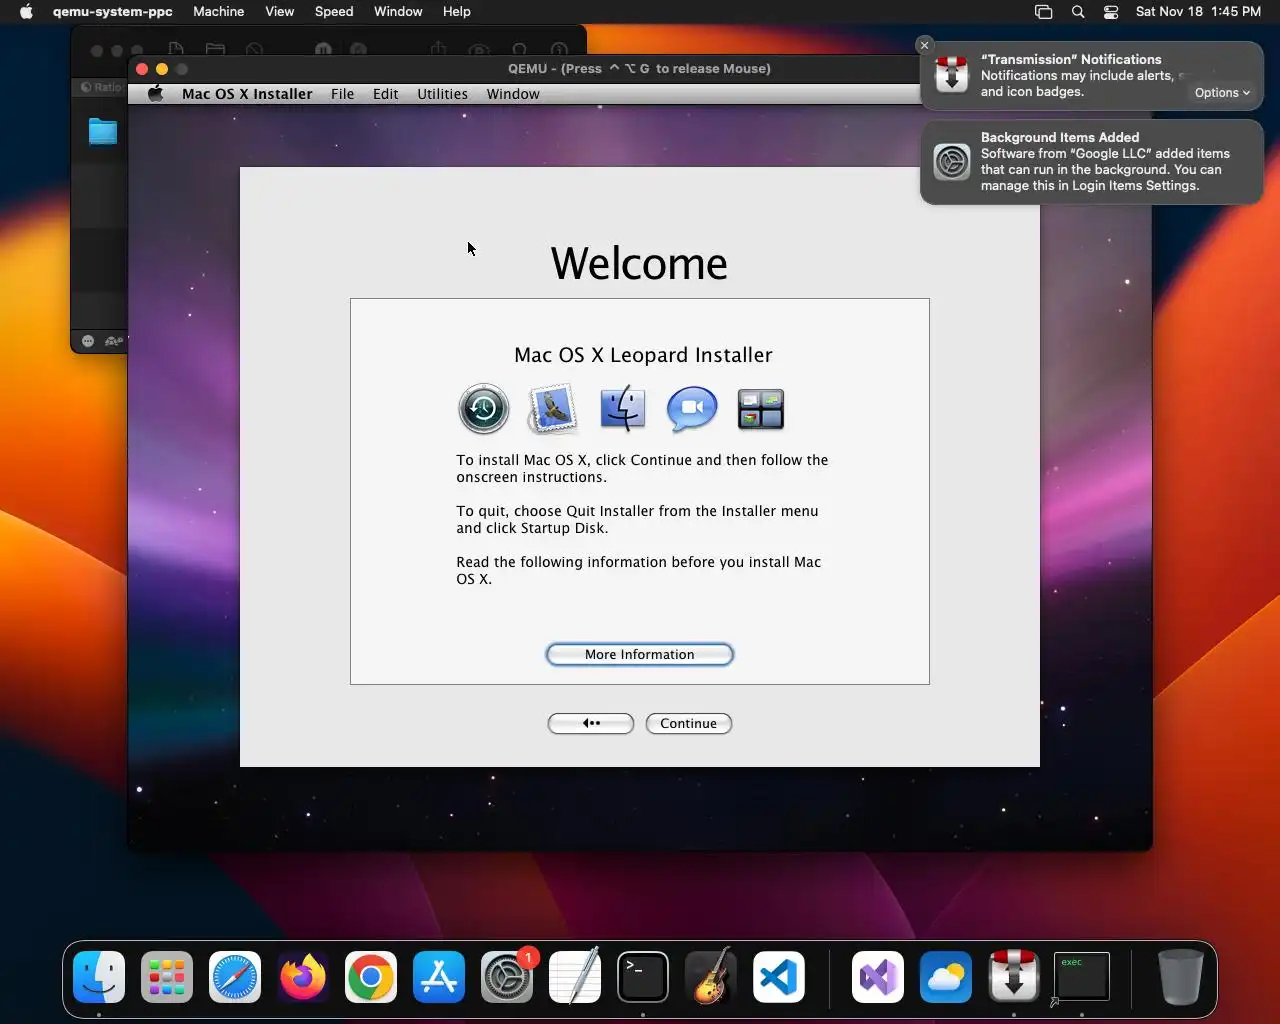1280x1024 pixels.
Task: Go back with the left-arrow button
Action: (x=591, y=723)
